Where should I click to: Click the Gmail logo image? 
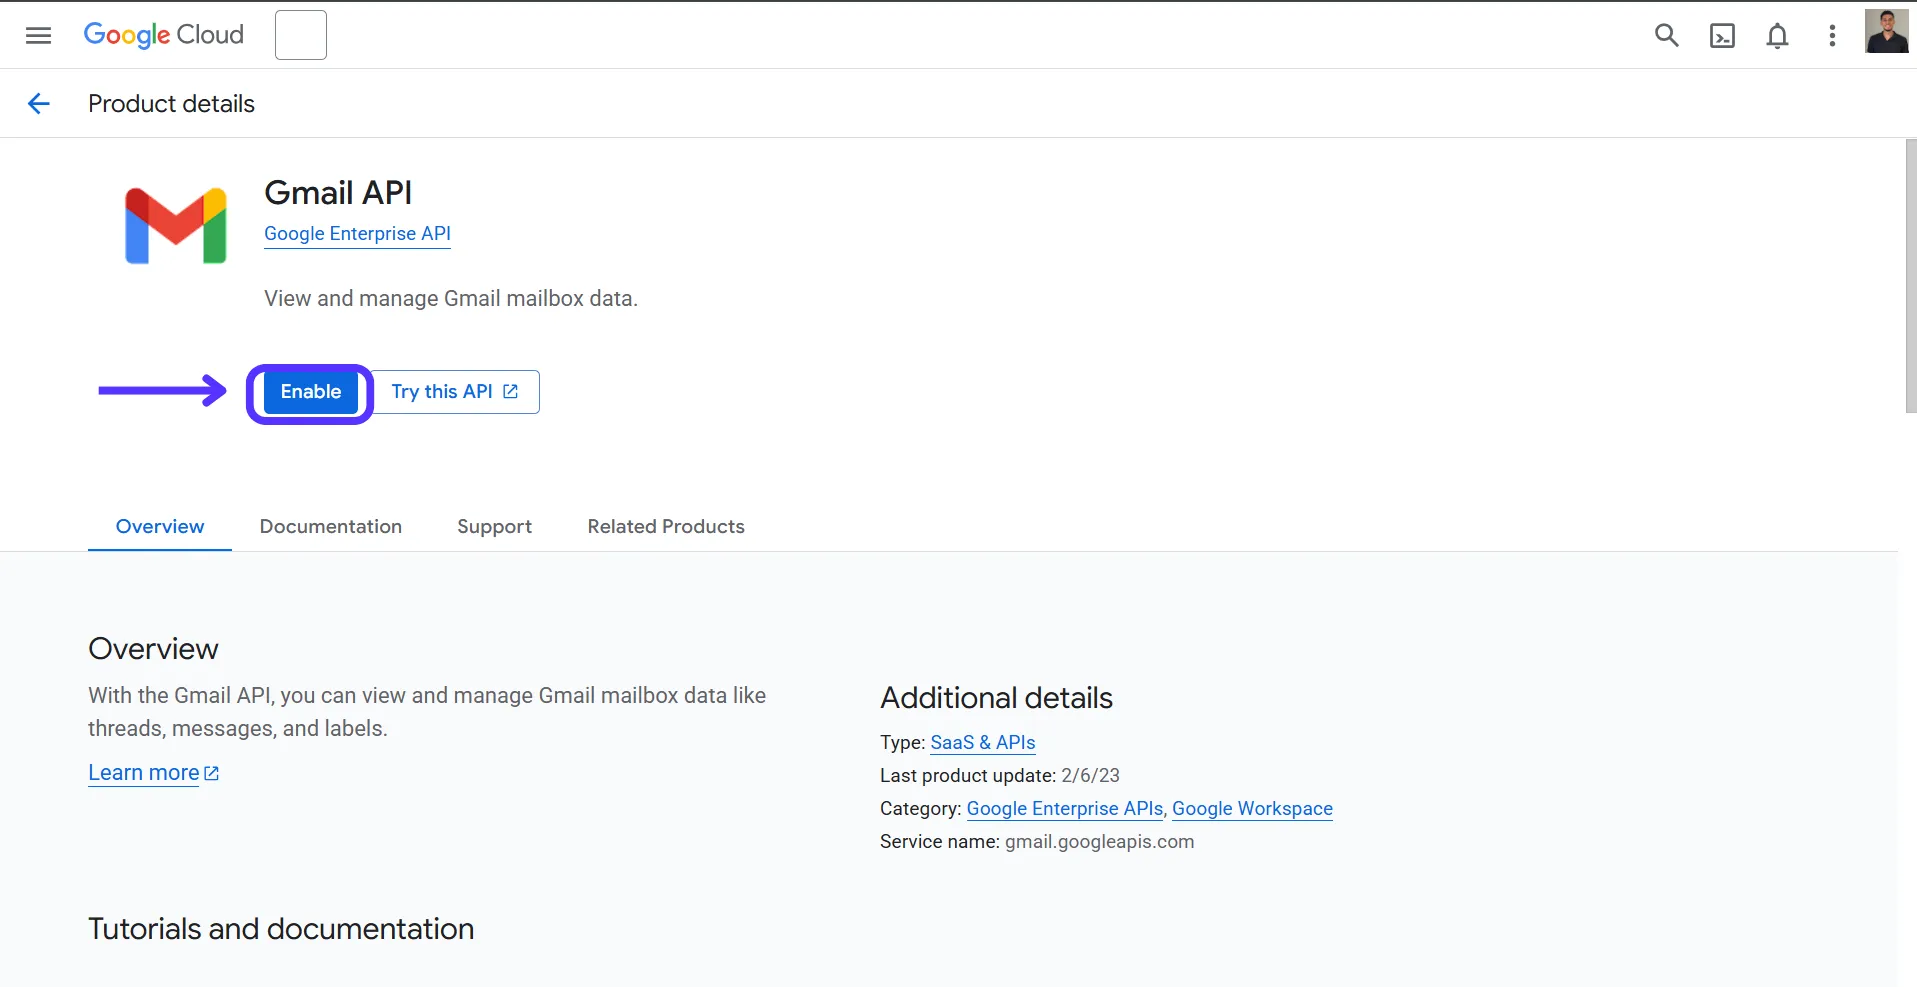coord(176,226)
